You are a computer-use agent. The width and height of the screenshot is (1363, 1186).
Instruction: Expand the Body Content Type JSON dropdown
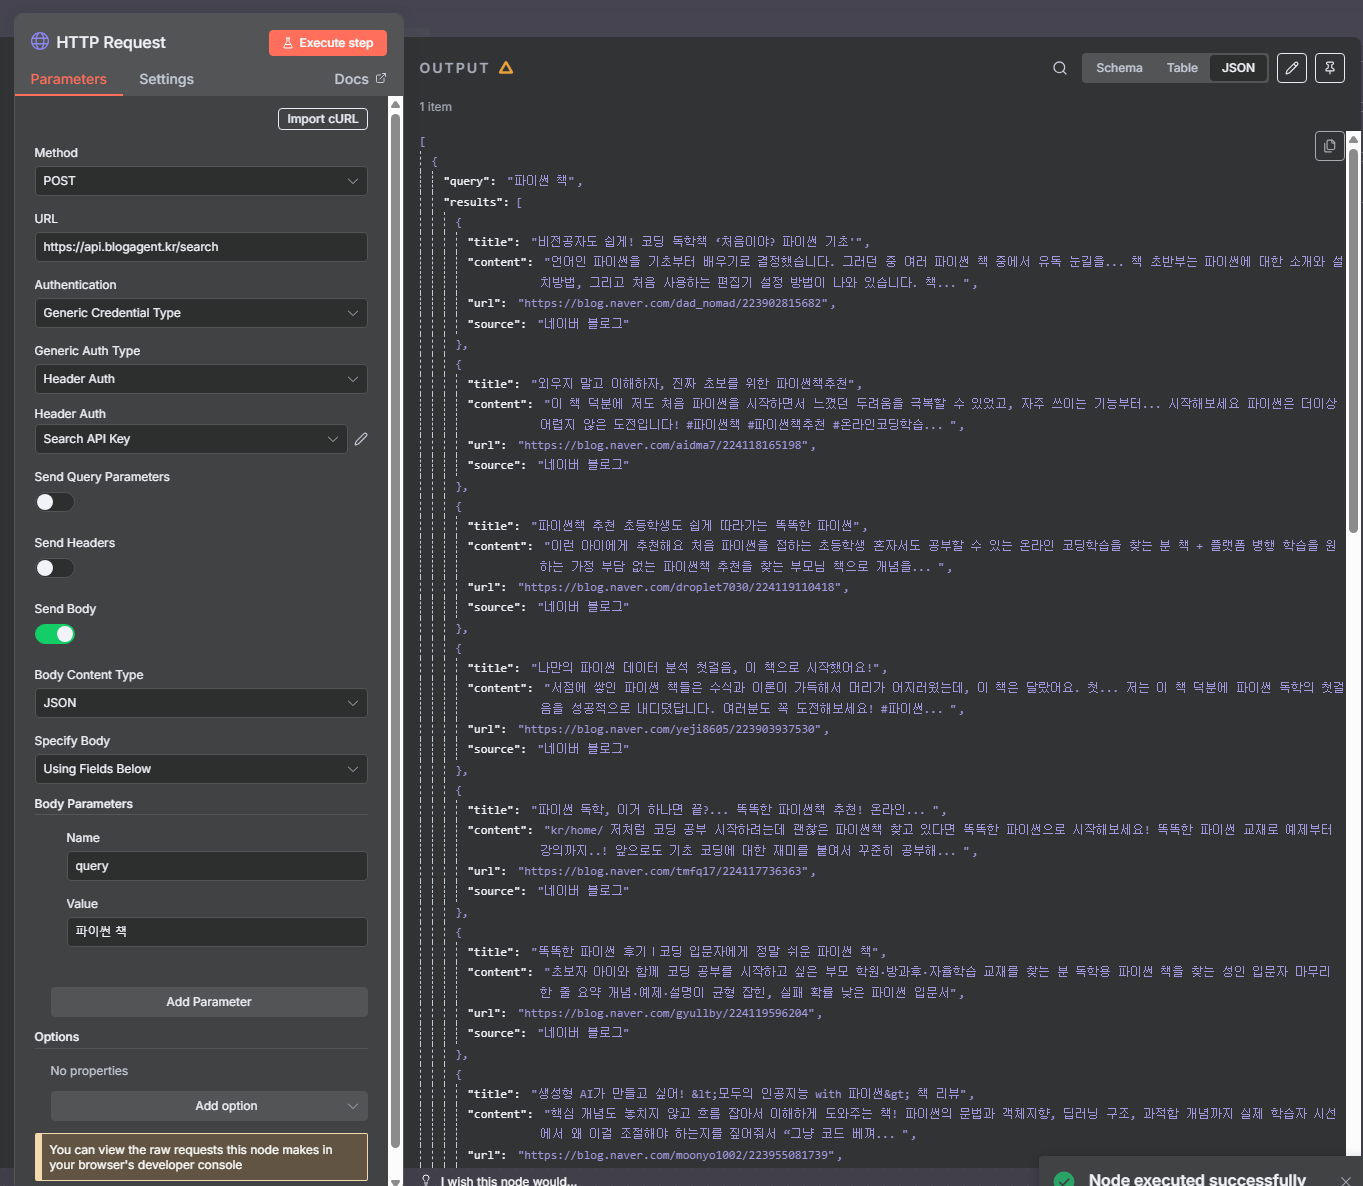(x=200, y=703)
